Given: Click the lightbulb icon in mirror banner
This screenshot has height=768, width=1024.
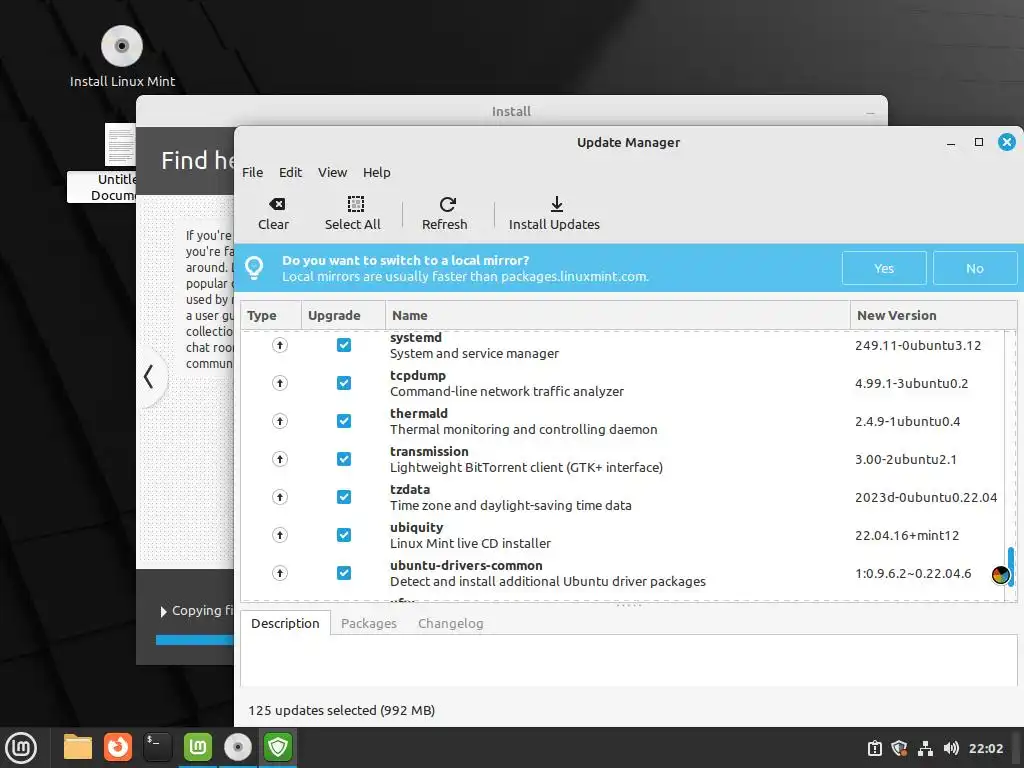Looking at the screenshot, I should (x=254, y=268).
